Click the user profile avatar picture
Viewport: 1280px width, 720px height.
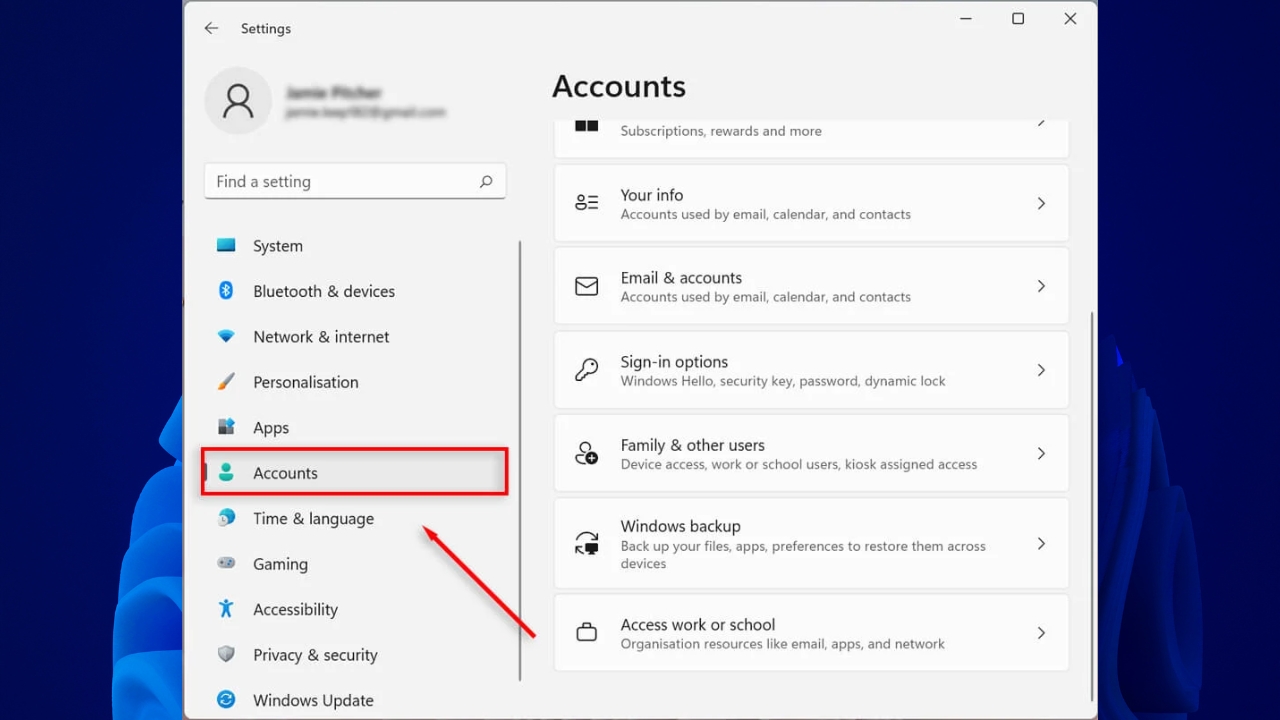tap(238, 101)
